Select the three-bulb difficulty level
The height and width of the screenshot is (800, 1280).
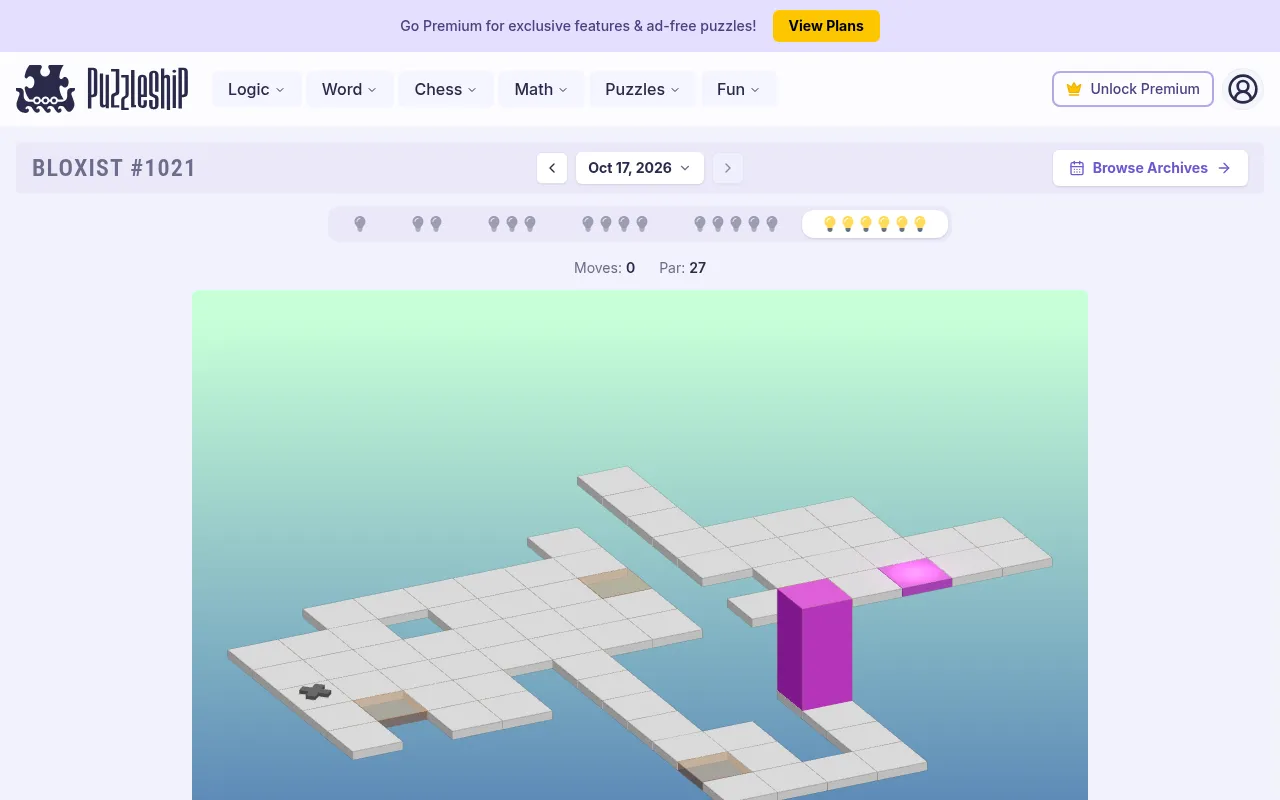pyautogui.click(x=512, y=224)
